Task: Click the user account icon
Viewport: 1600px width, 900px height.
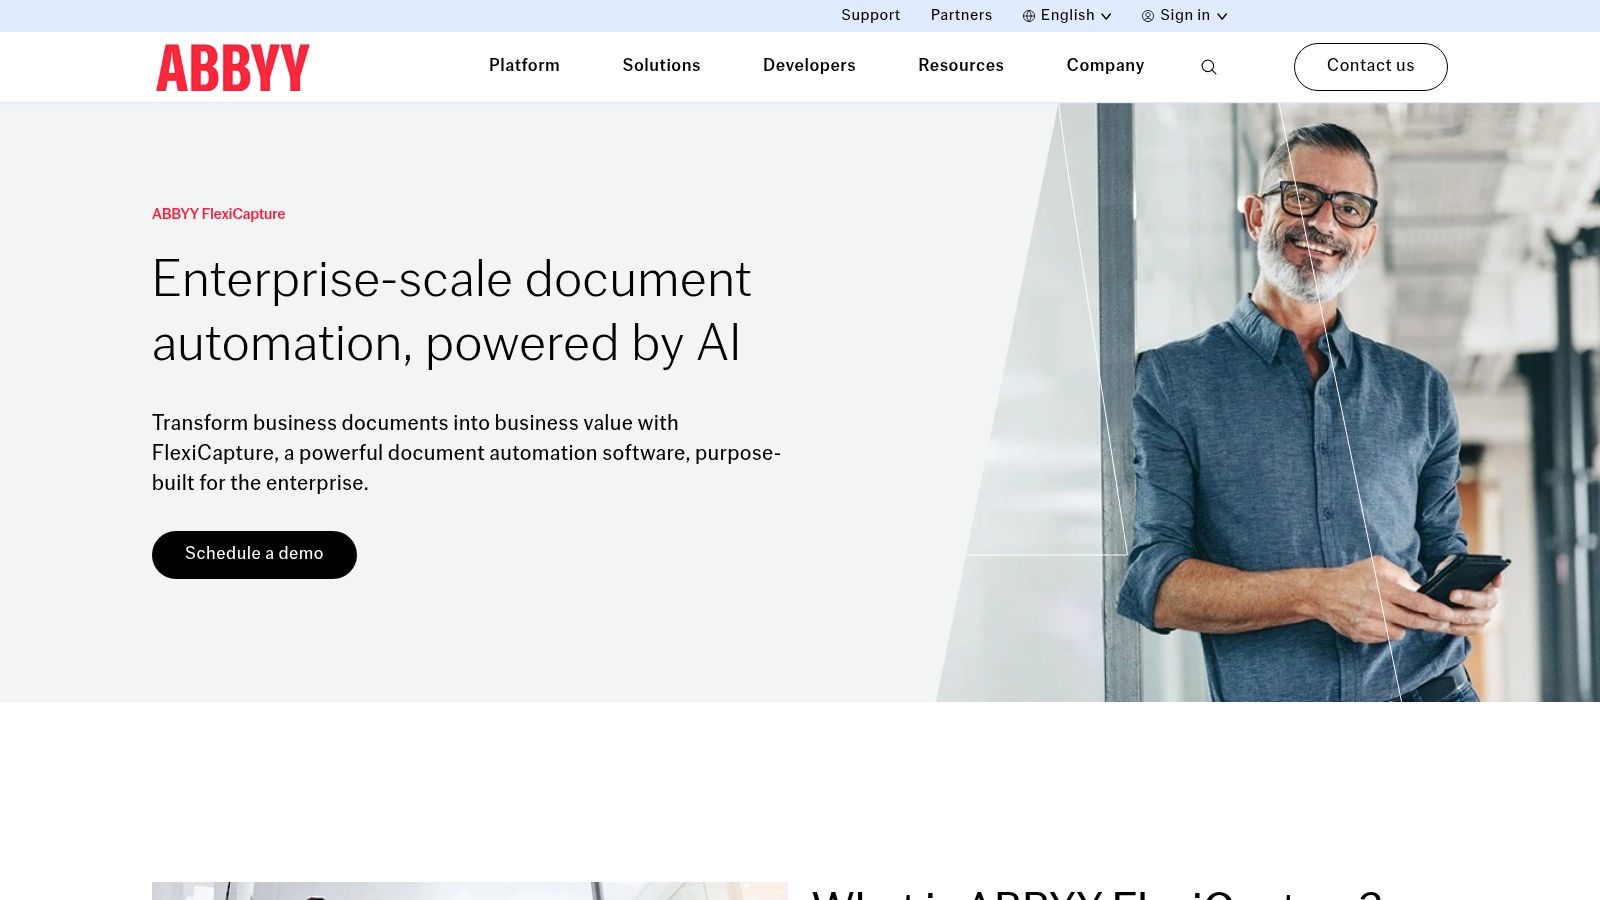Action: tap(1148, 16)
